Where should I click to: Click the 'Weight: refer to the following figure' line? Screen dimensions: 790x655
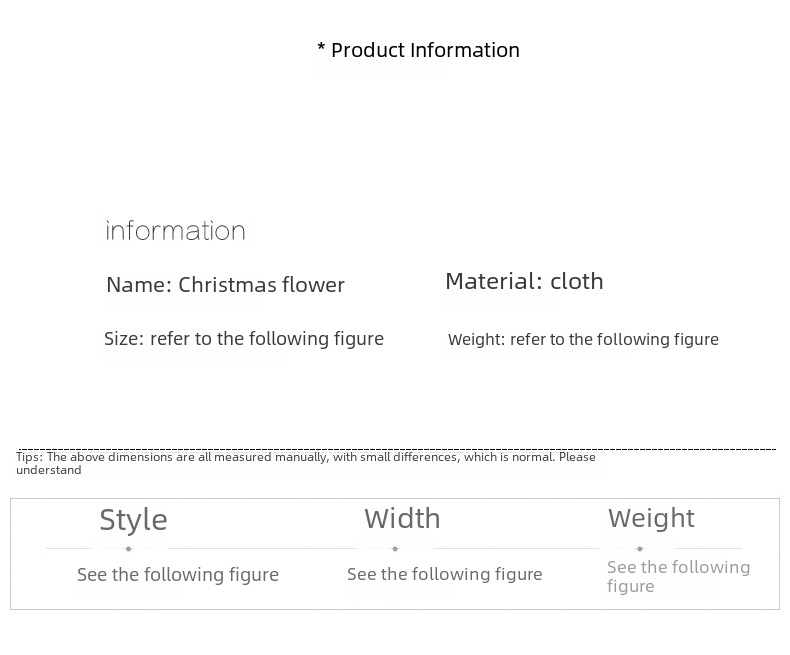pos(583,340)
